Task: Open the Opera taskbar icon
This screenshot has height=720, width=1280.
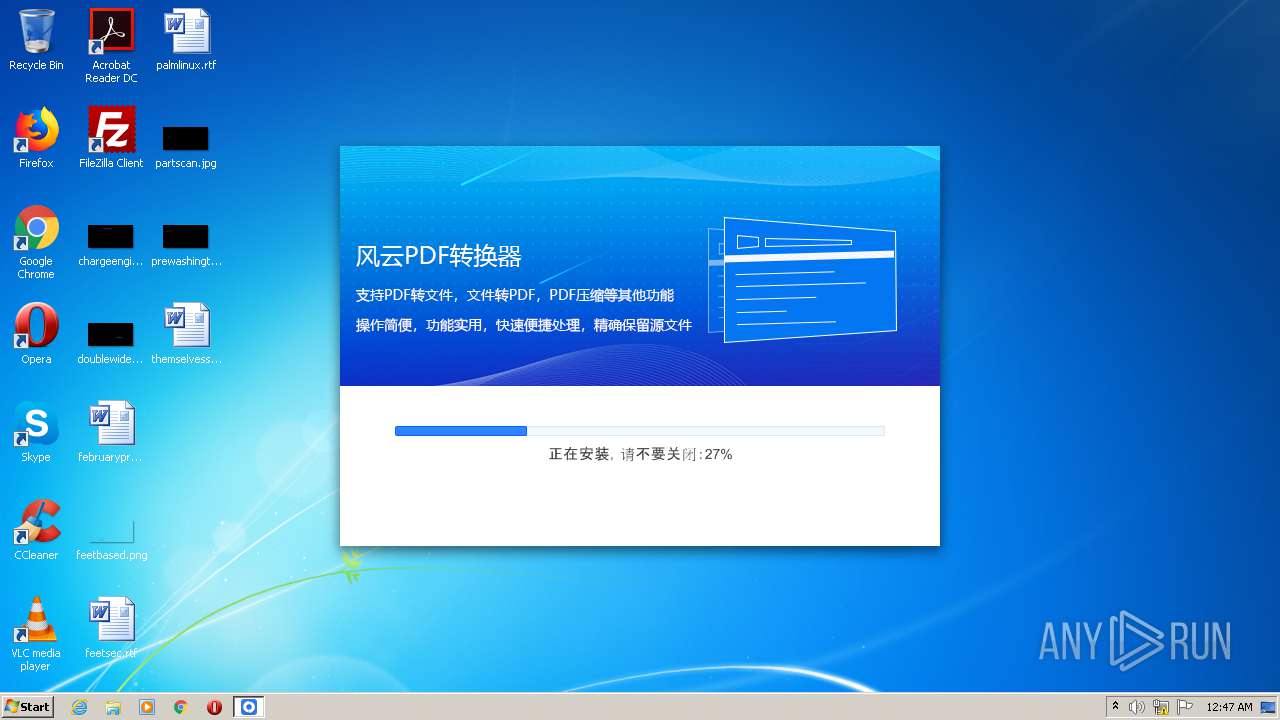Action: pos(215,707)
